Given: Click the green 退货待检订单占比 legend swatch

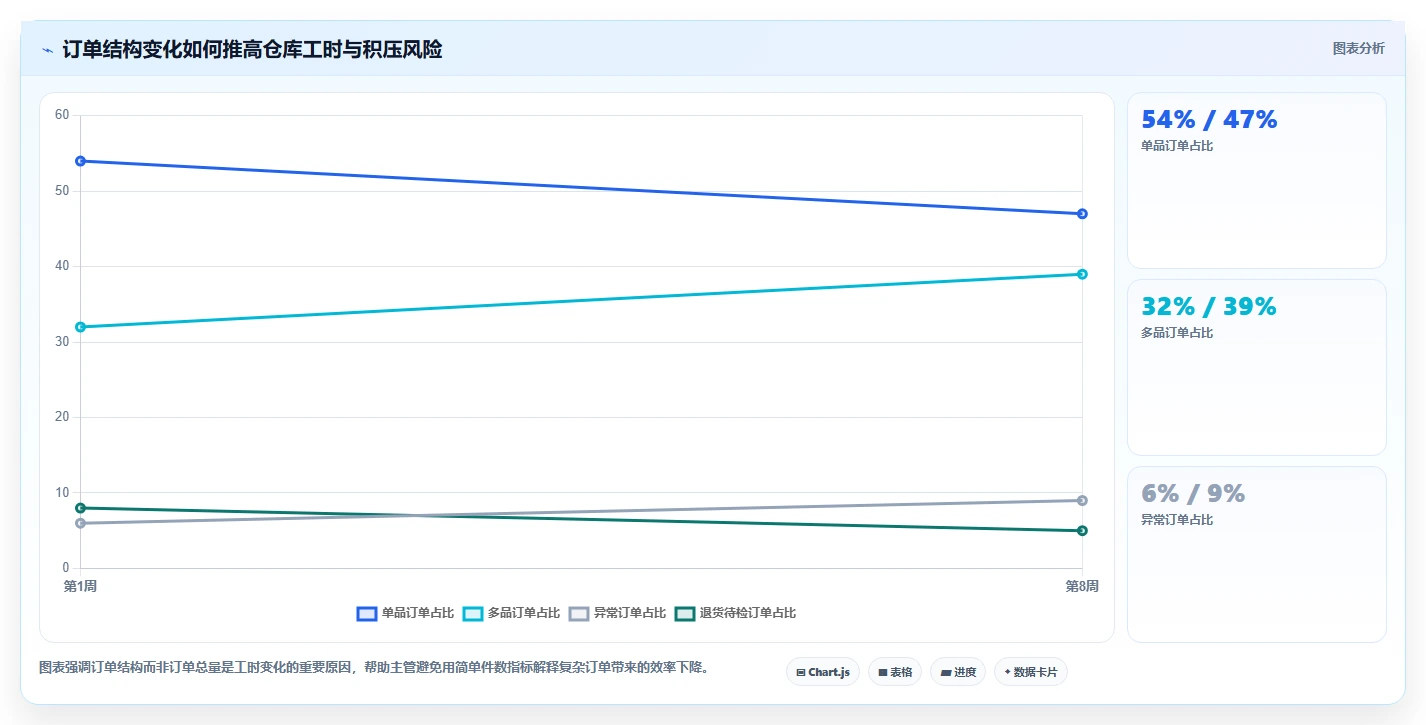Looking at the screenshot, I should (x=685, y=613).
